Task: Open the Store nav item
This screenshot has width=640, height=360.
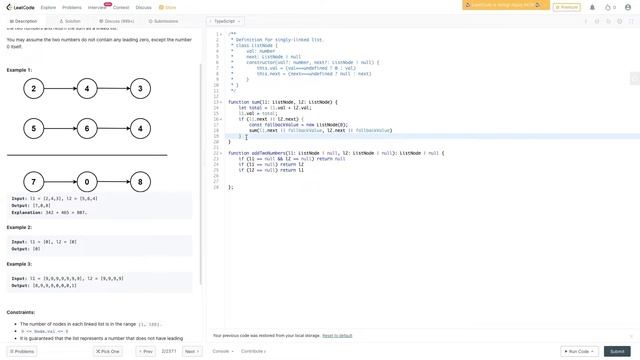Action: [x=167, y=8]
